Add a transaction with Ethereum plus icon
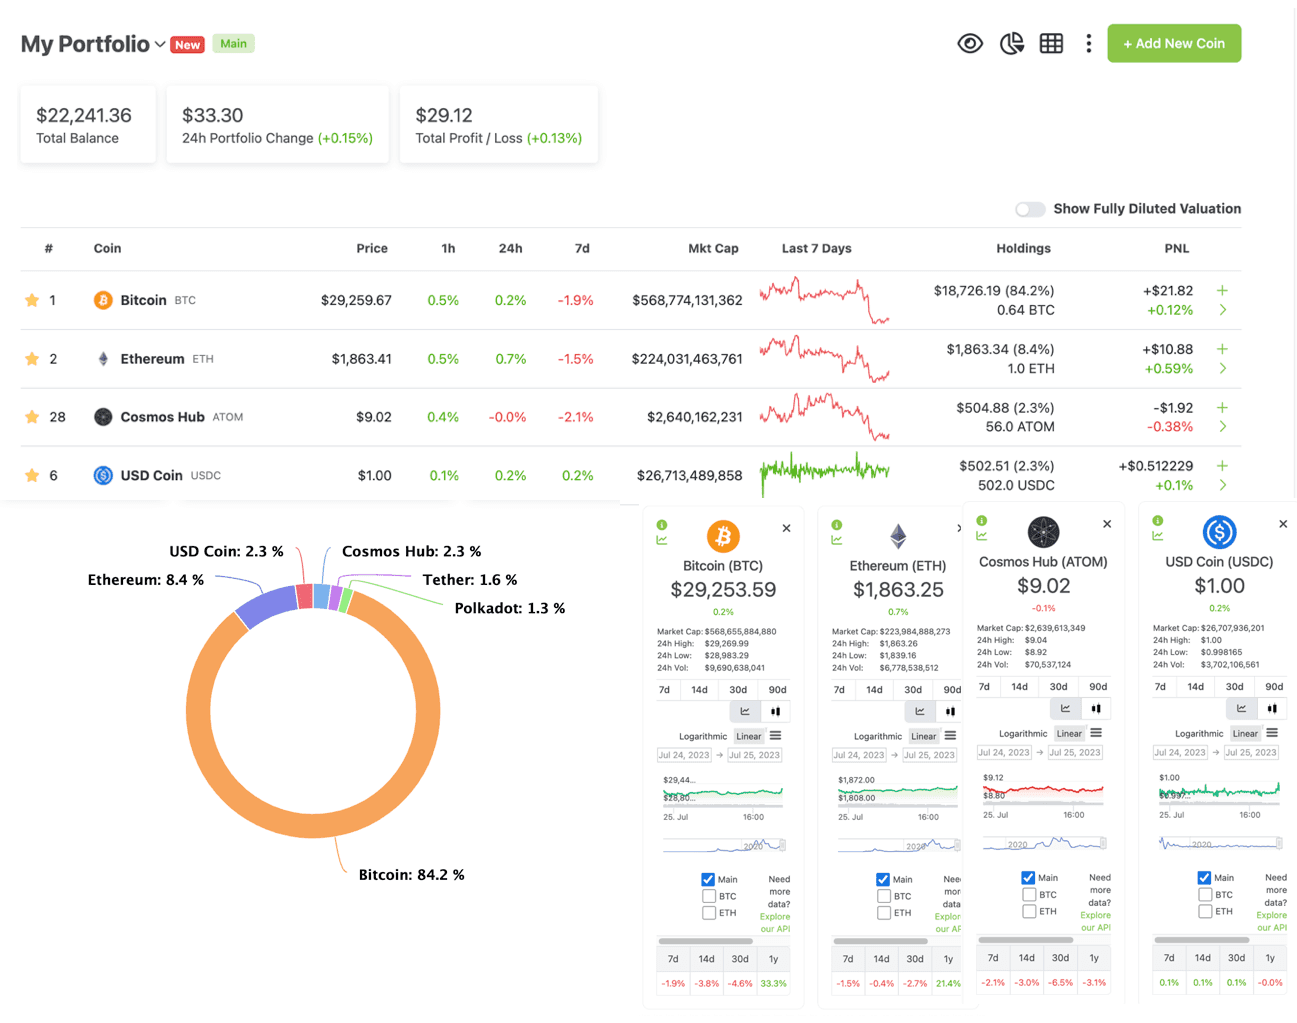 tap(1222, 349)
